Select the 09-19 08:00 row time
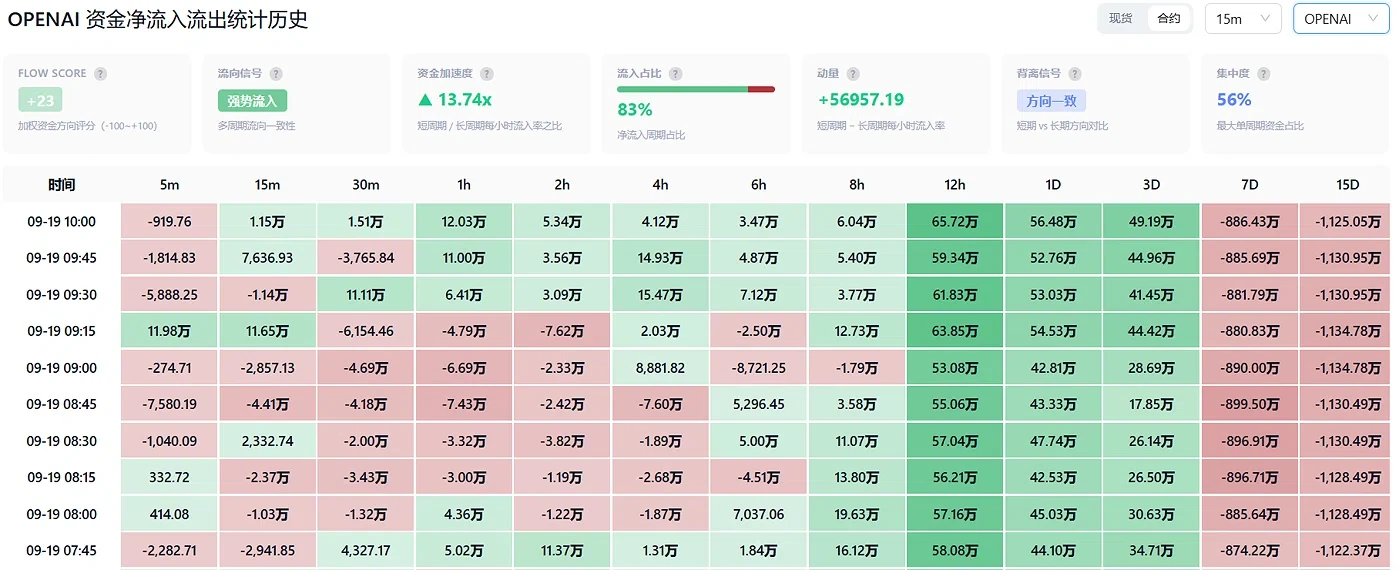The height and width of the screenshot is (570, 1399). tap(62, 514)
